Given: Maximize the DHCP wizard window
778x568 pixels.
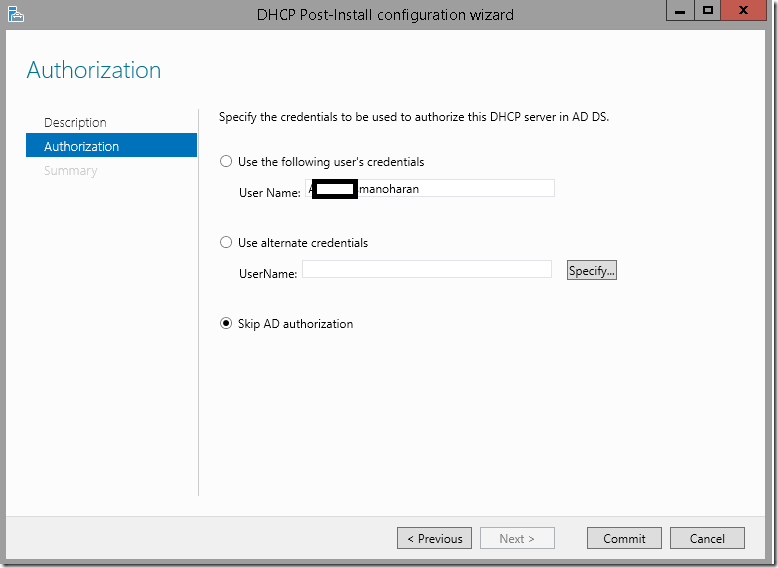Looking at the screenshot, I should (x=708, y=10).
